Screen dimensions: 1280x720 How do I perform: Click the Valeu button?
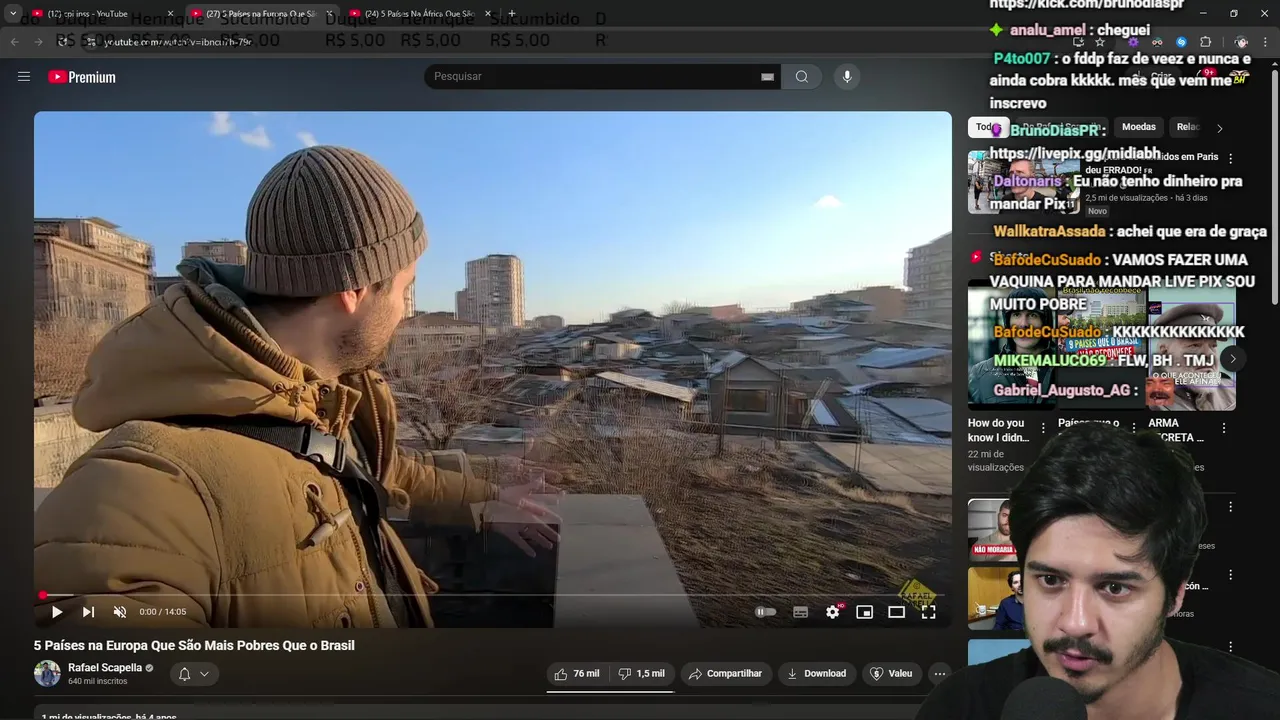[x=892, y=674]
